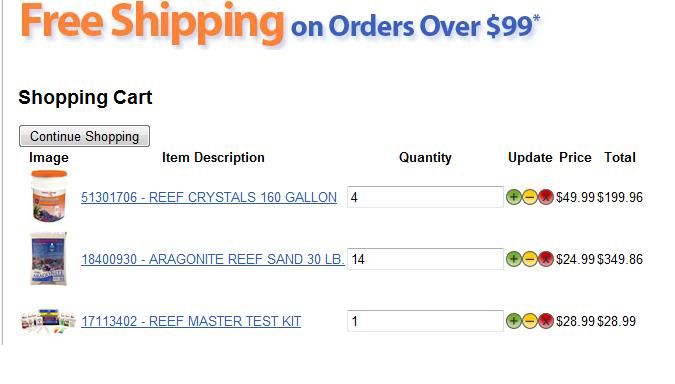The width and height of the screenshot is (675, 384).
Task: Click the Continue Shopping button
Action: pyautogui.click(x=84, y=136)
